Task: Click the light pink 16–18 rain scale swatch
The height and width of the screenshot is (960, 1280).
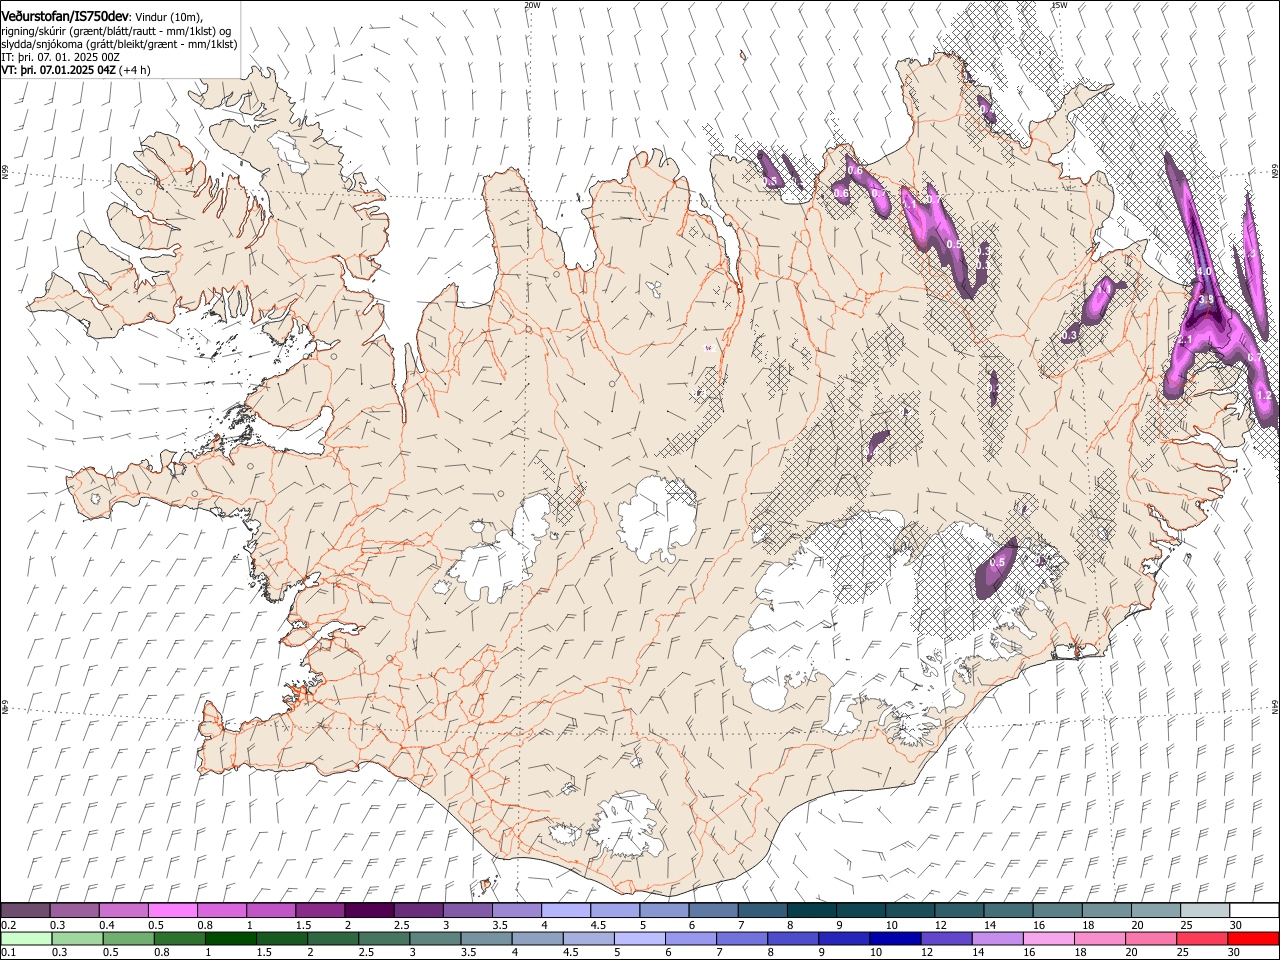Action: click(x=1049, y=939)
